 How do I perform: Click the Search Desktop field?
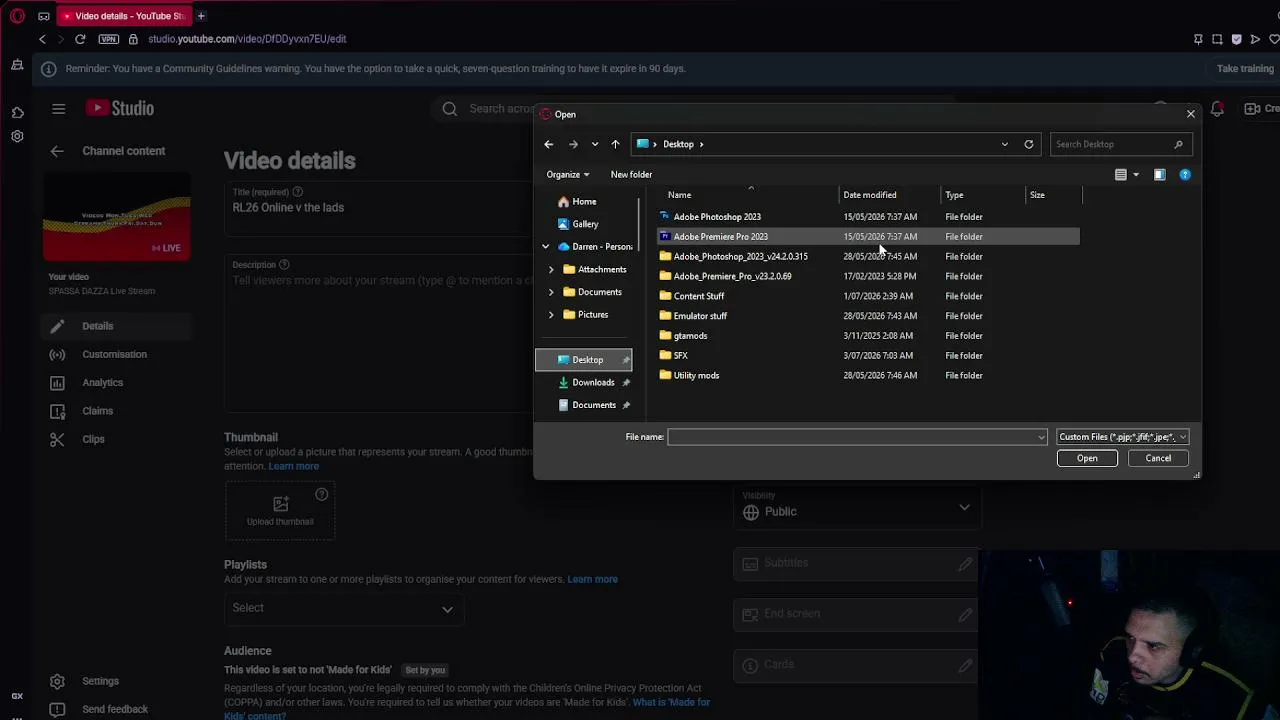[x=1120, y=144]
